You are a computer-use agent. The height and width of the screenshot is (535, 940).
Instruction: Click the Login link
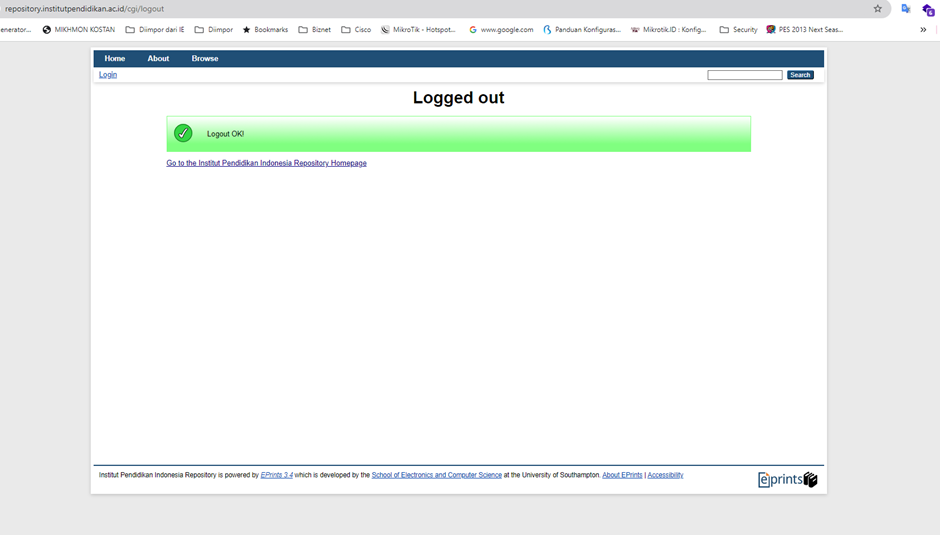click(108, 75)
